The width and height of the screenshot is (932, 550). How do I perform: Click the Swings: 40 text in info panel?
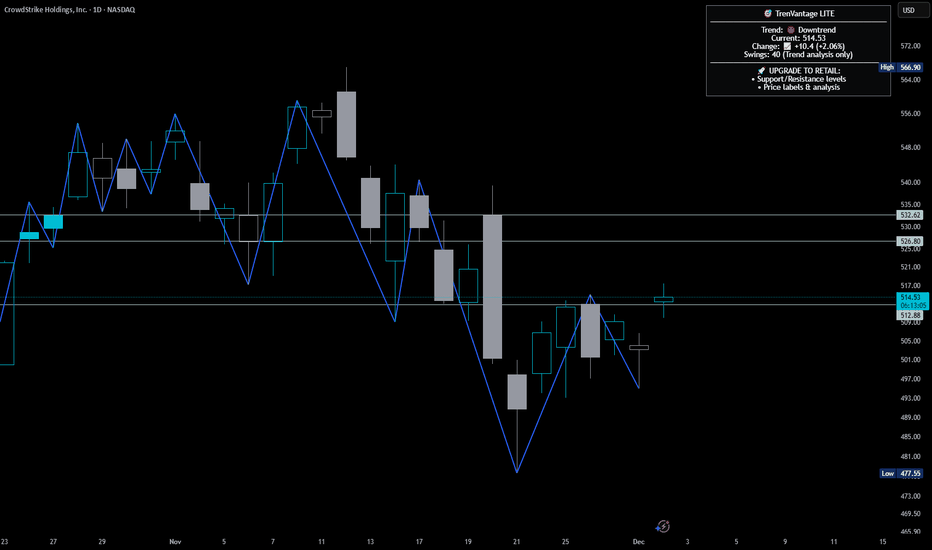[797, 55]
